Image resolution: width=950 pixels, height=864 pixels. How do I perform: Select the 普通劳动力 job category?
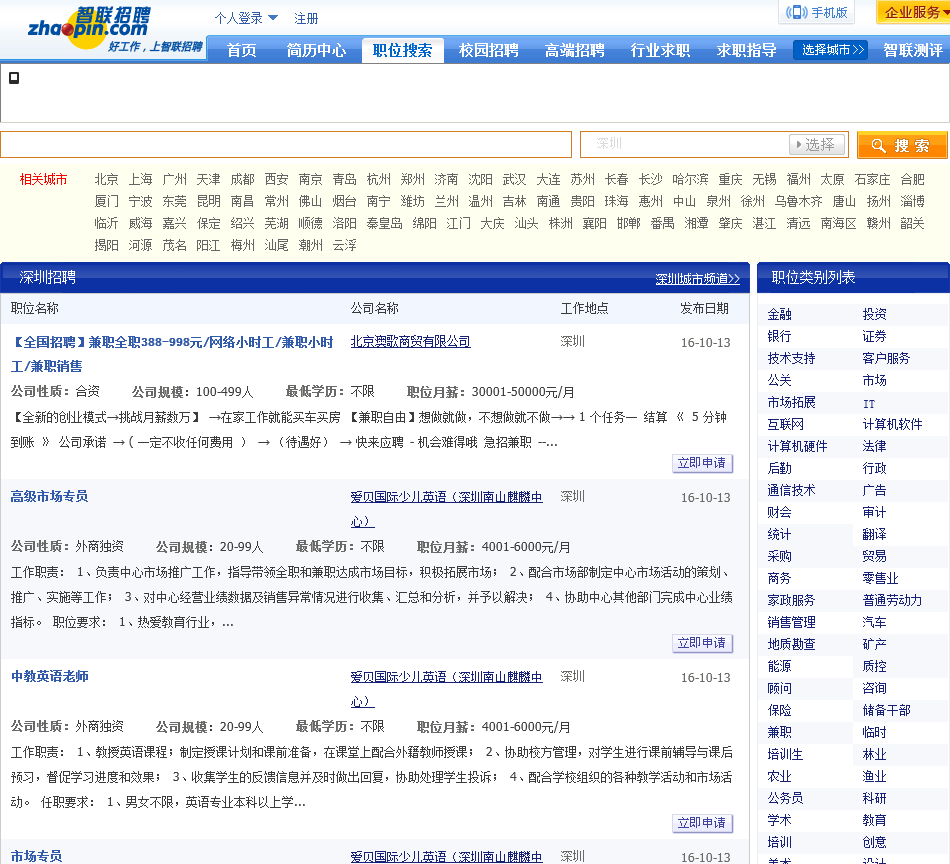coord(892,600)
